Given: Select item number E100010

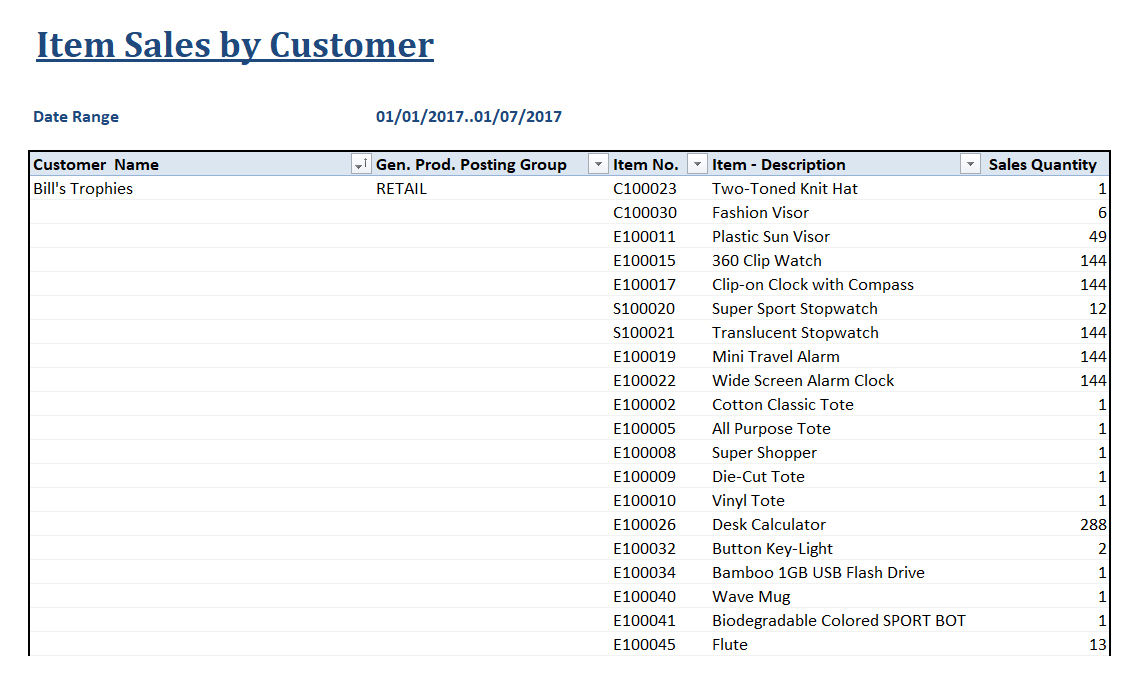Looking at the screenshot, I should click(x=644, y=500).
